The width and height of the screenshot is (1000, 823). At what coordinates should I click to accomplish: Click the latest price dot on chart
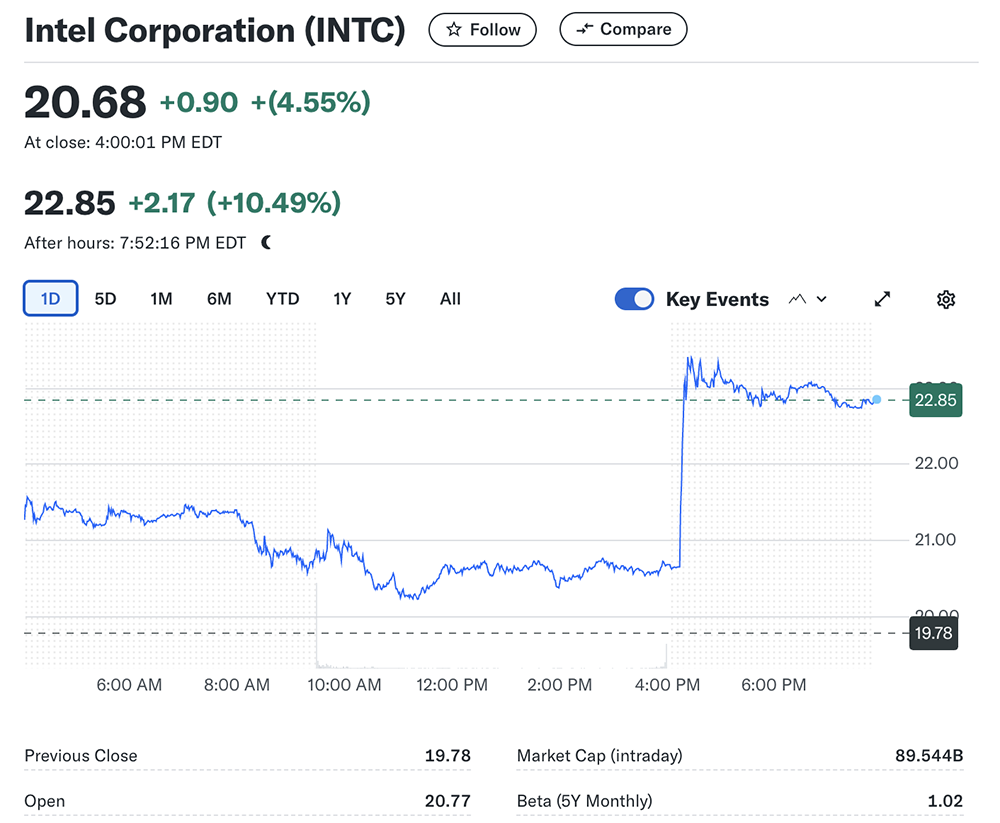point(877,400)
